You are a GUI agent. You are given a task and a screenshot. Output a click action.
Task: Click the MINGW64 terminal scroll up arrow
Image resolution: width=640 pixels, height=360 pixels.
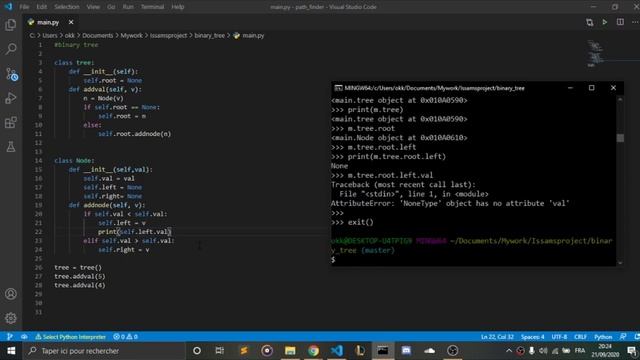(620, 99)
